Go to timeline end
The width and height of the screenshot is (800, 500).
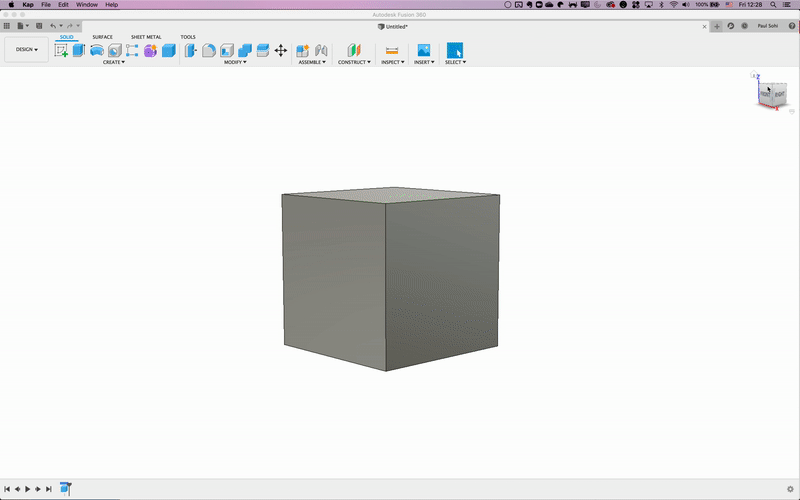click(48, 489)
